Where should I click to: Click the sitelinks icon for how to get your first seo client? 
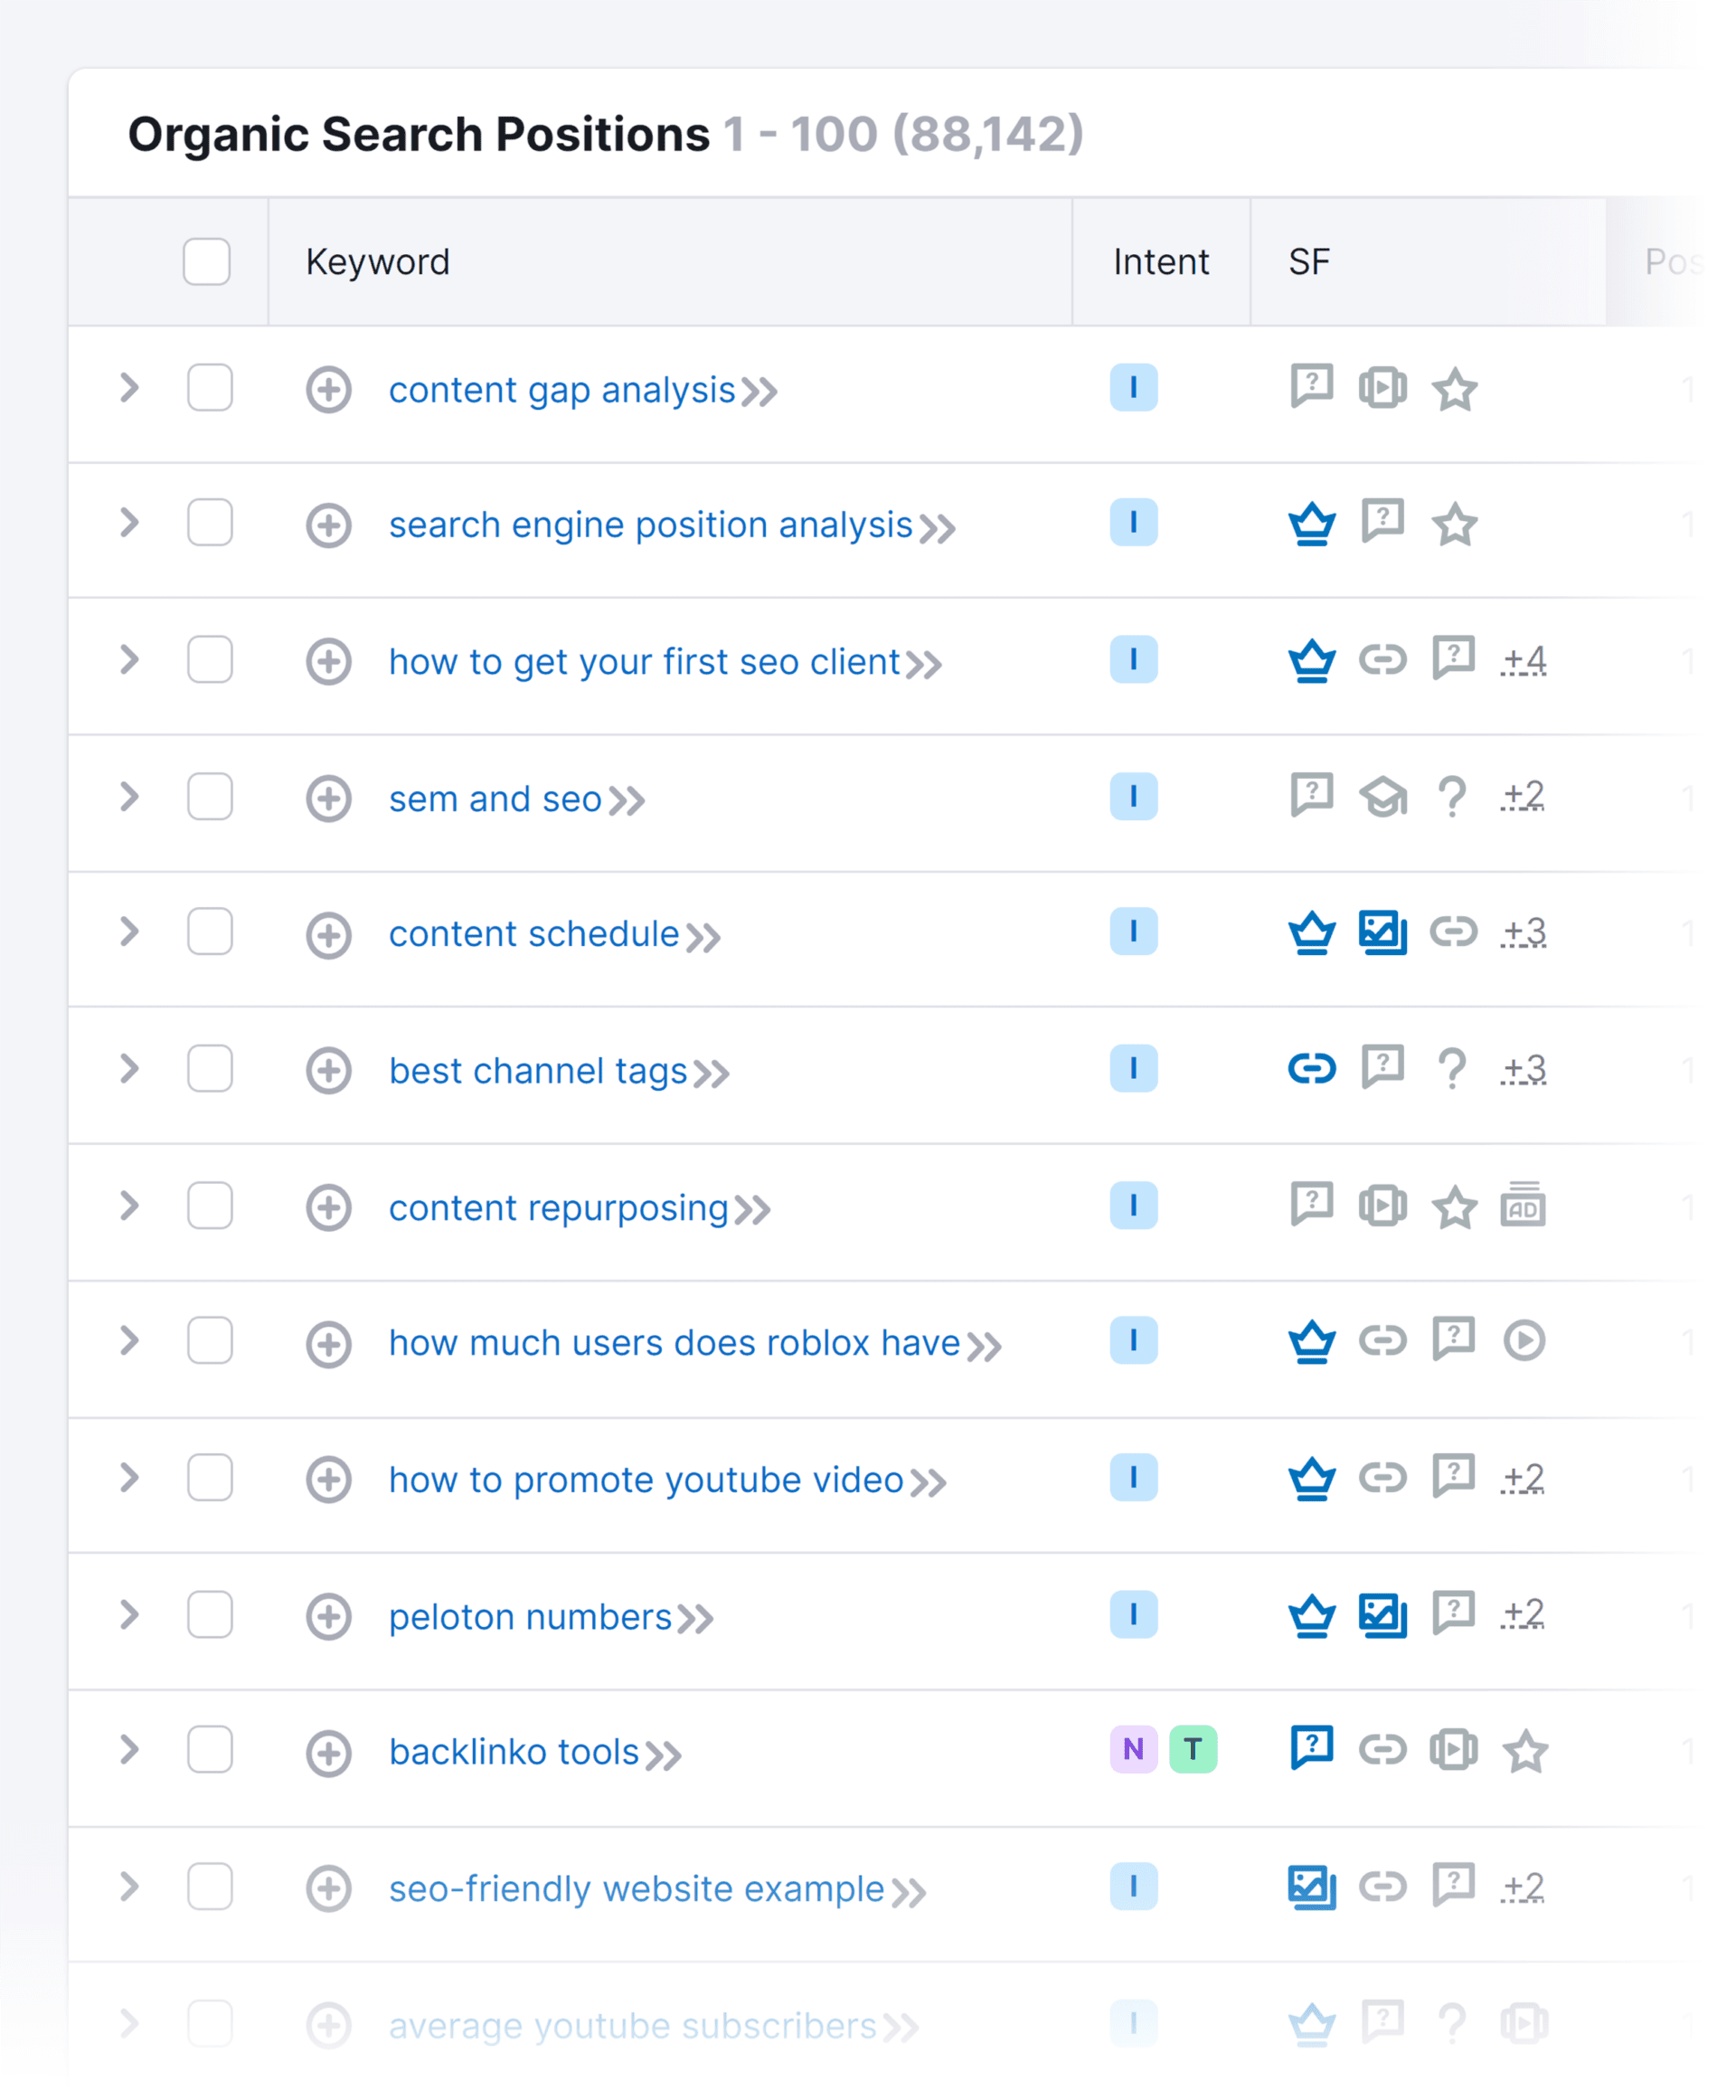(1383, 660)
